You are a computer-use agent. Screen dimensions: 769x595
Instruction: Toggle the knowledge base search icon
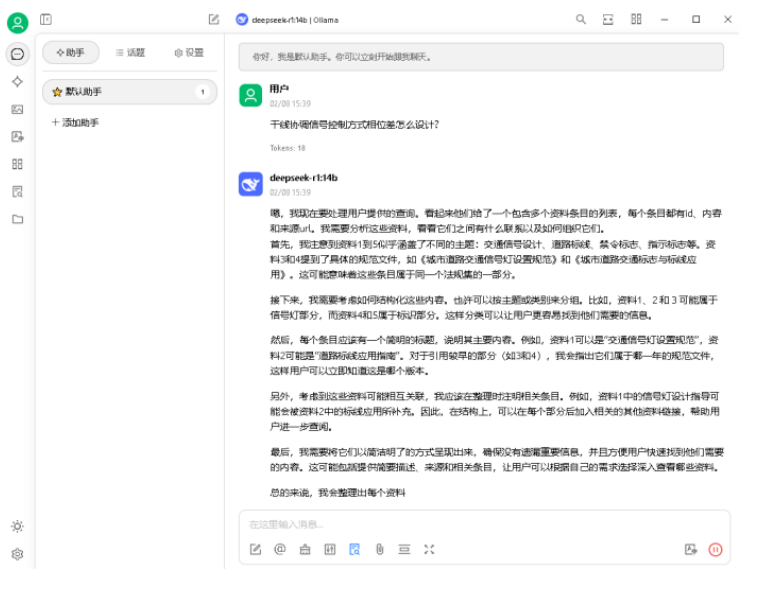(355, 549)
